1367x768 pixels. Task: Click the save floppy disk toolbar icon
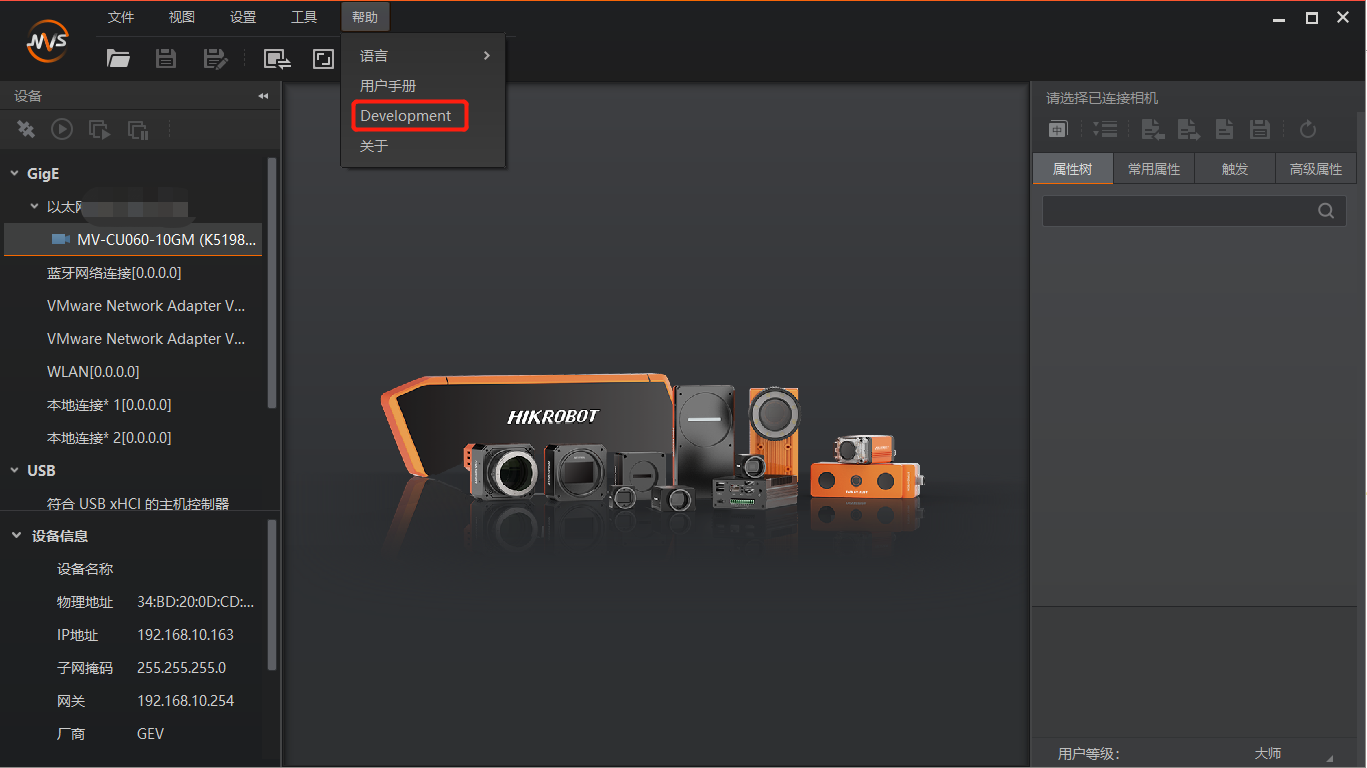click(166, 59)
